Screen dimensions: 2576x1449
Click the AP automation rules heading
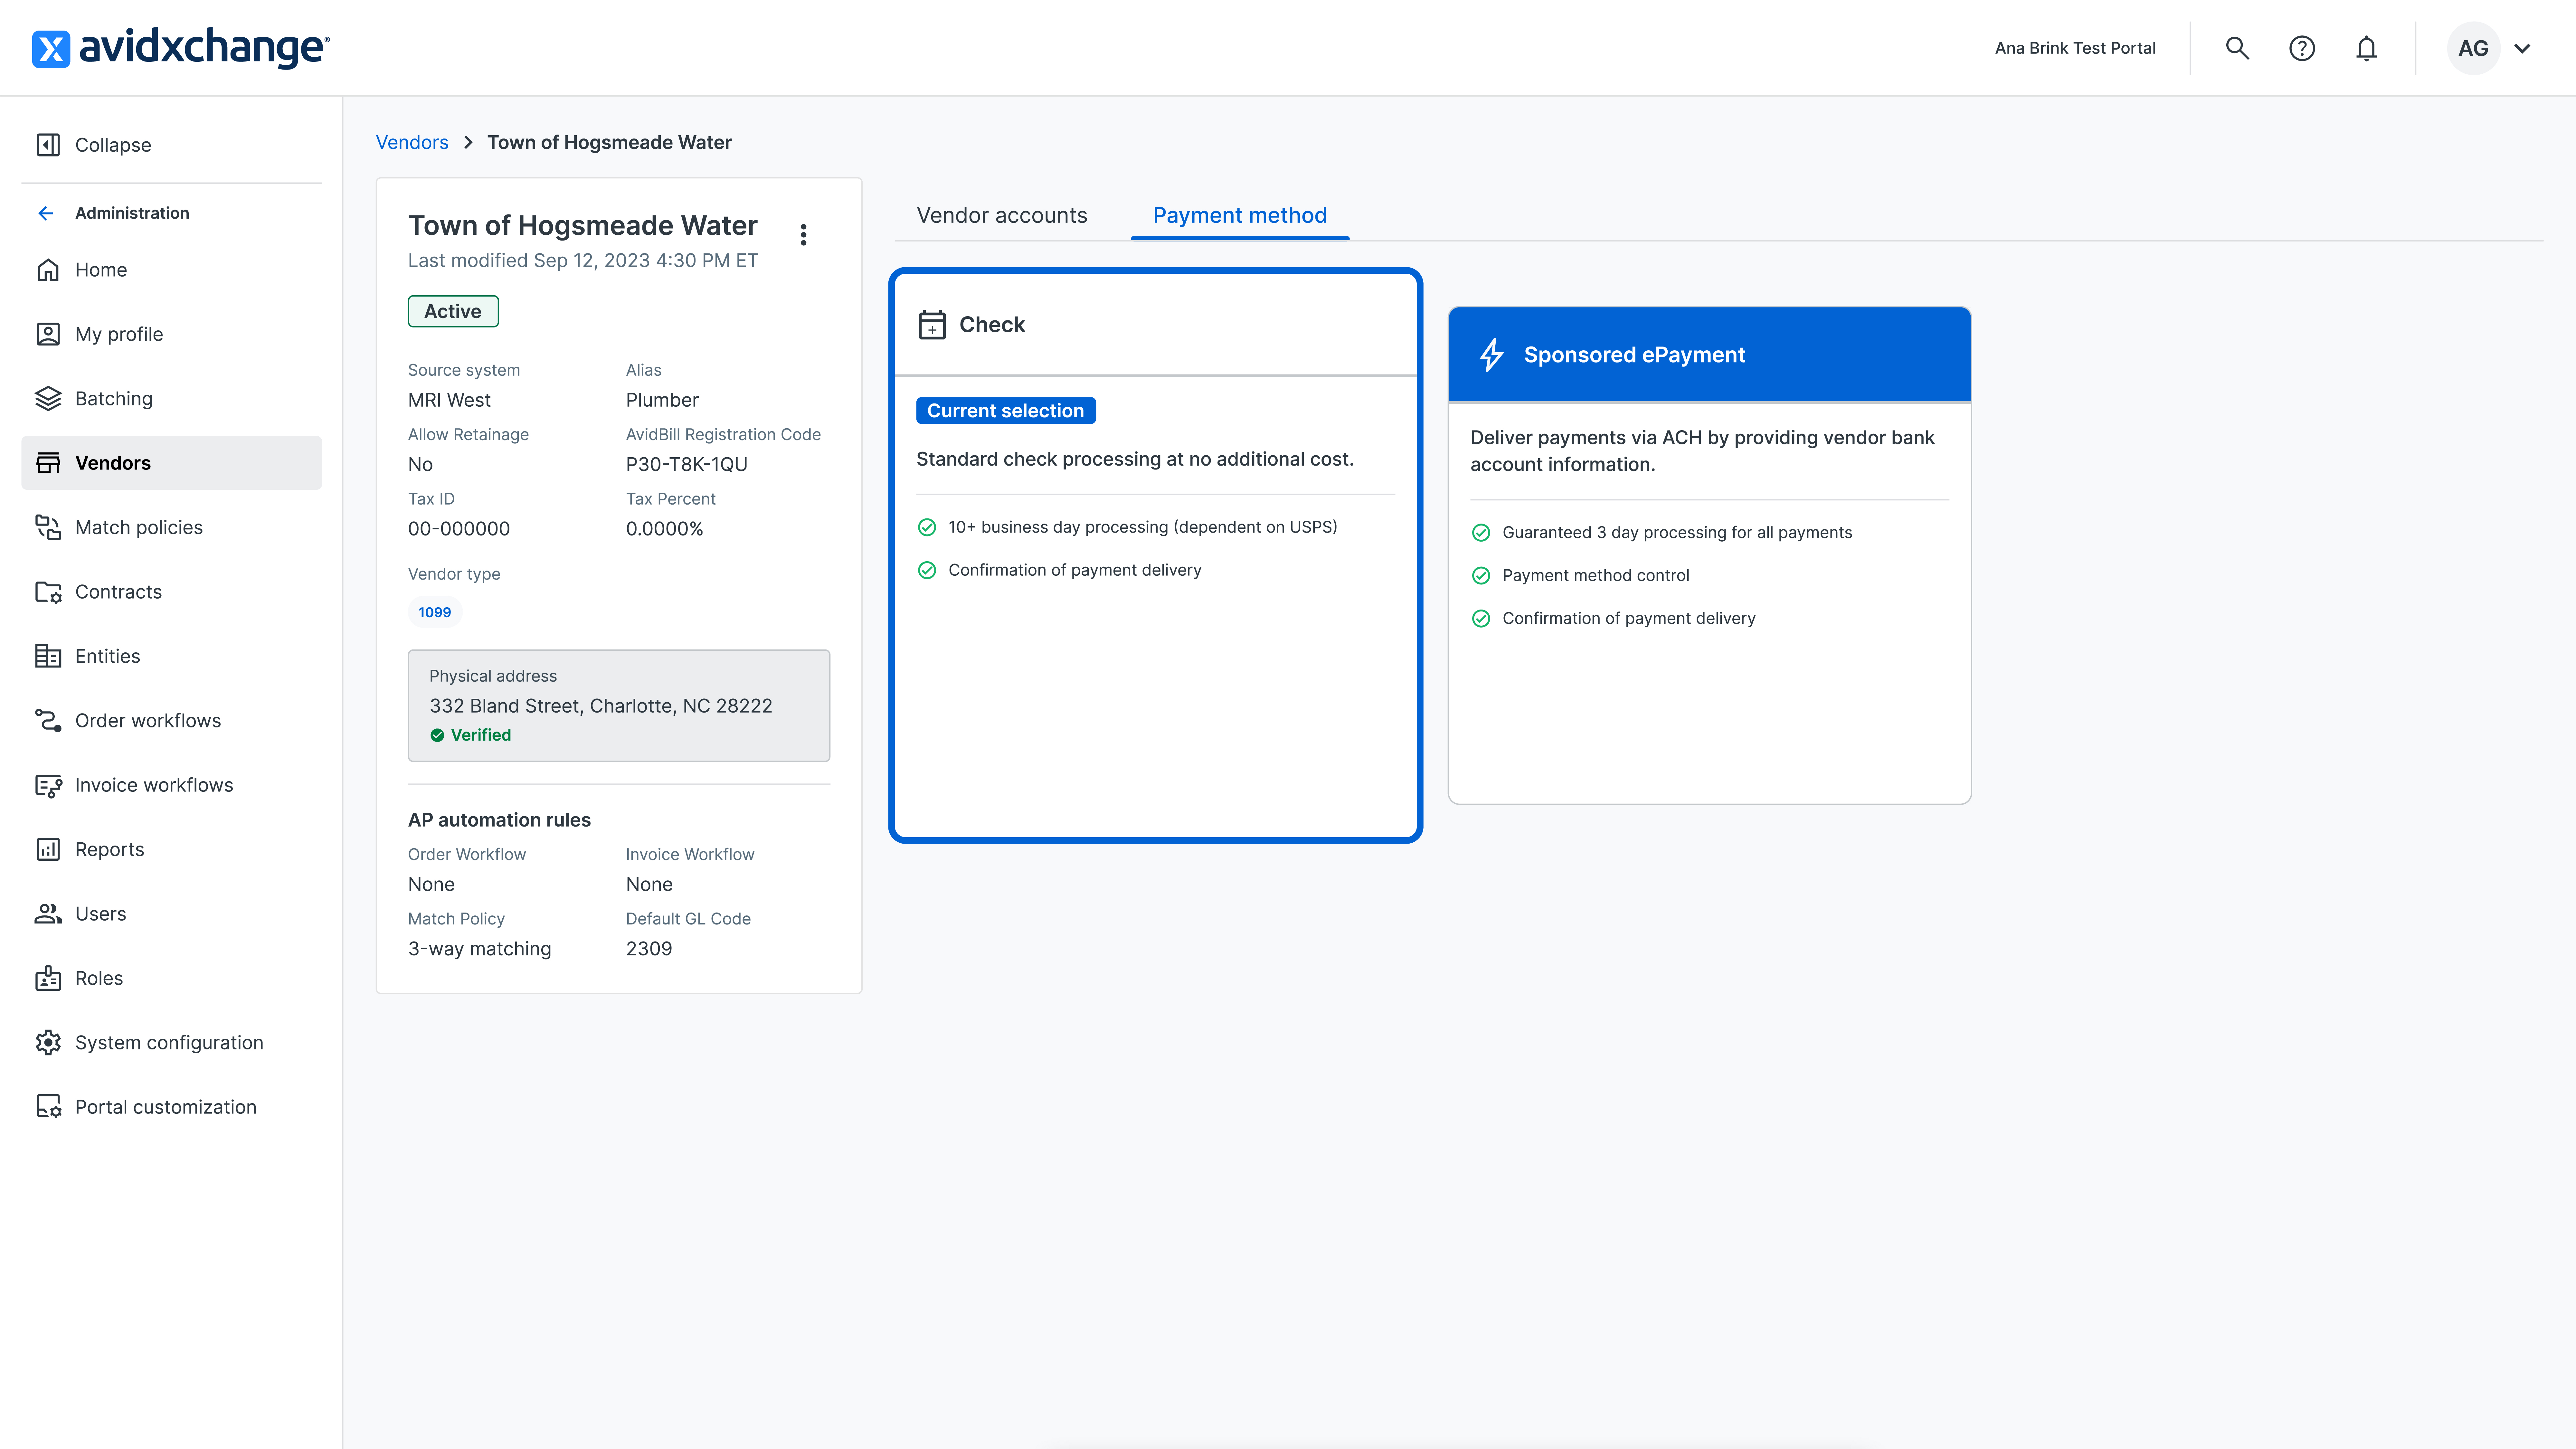499,820
